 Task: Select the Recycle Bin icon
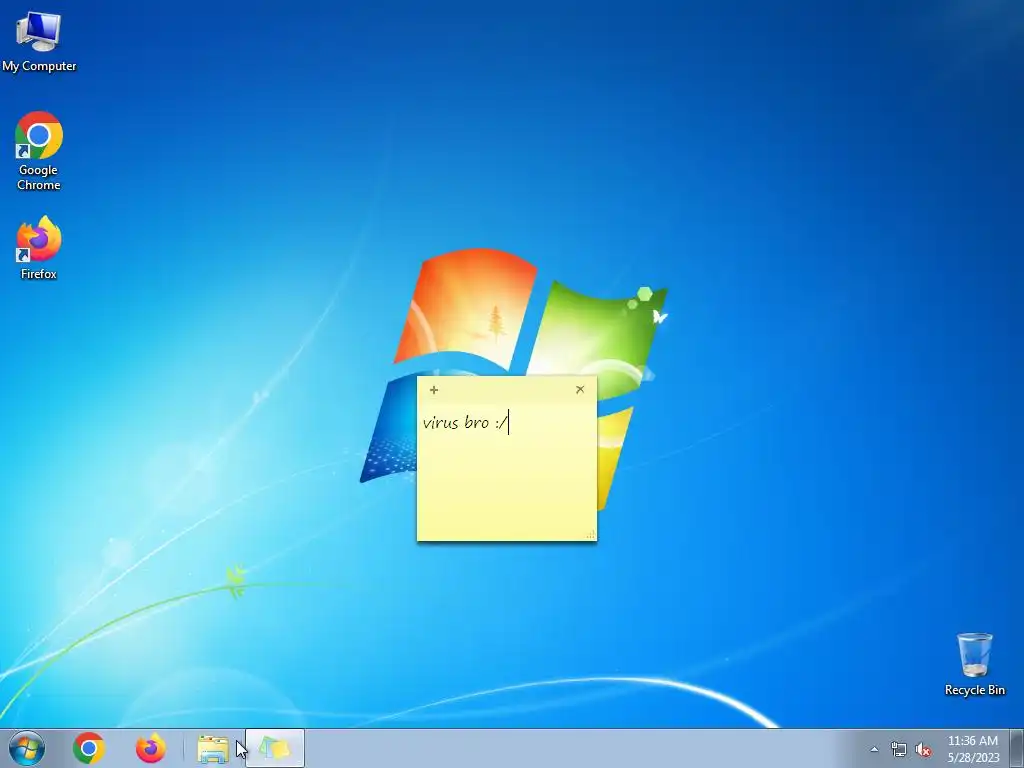pos(974,664)
